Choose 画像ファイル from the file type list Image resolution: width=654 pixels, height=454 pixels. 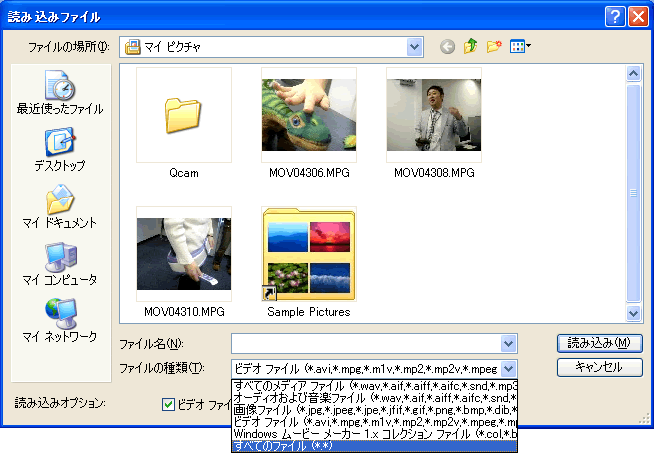[x=374, y=410]
